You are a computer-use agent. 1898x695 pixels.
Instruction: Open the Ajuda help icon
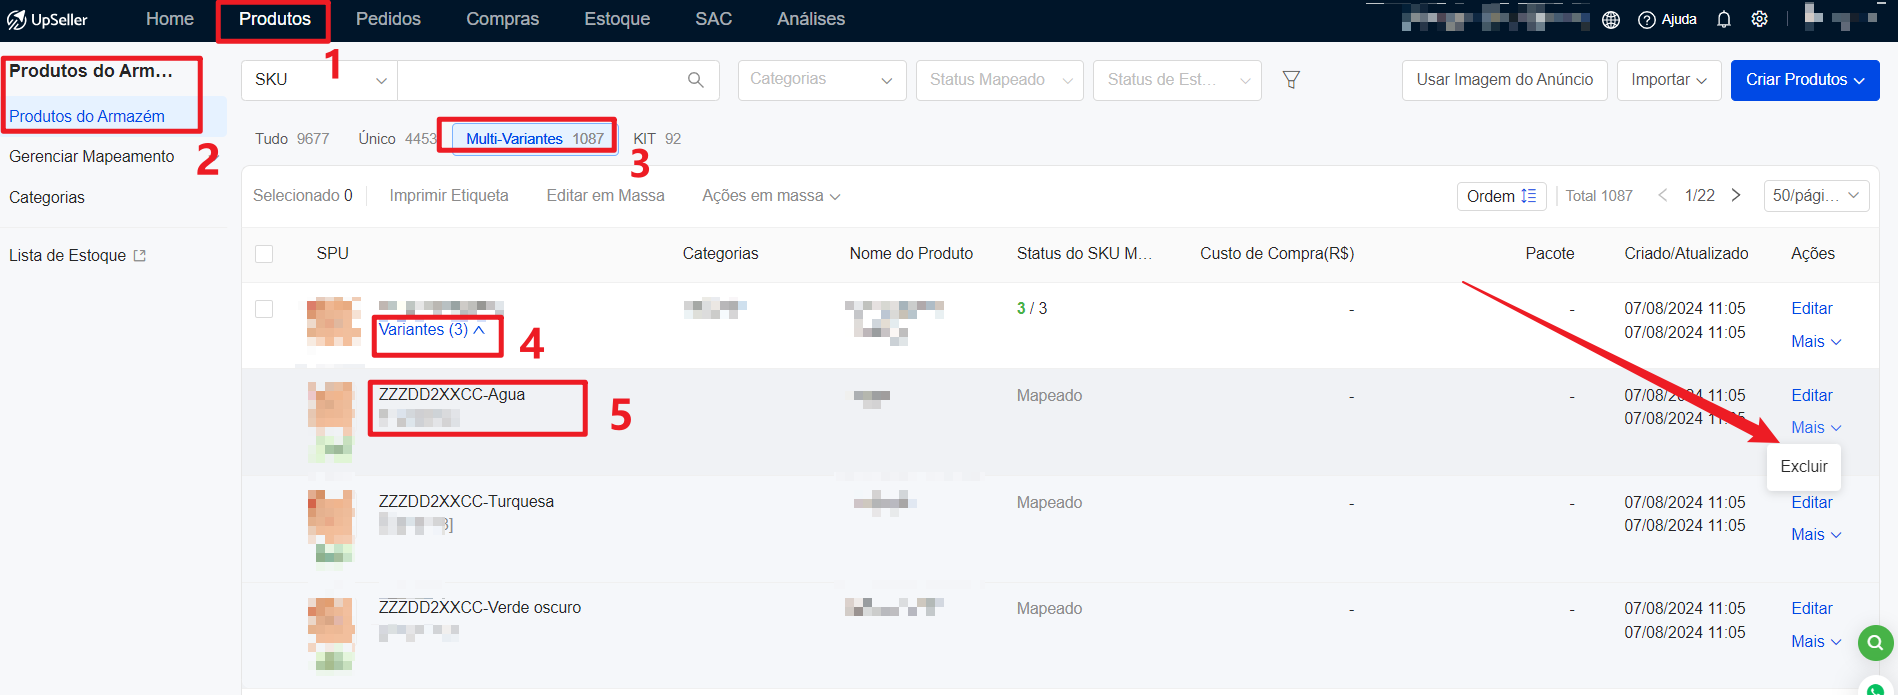pos(1647,20)
